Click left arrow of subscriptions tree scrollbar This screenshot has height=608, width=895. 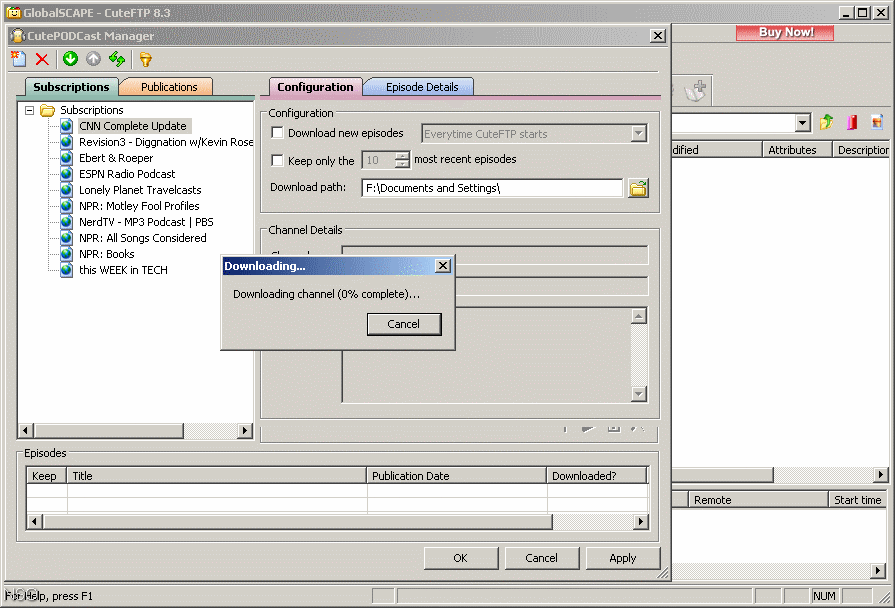coord(26,430)
